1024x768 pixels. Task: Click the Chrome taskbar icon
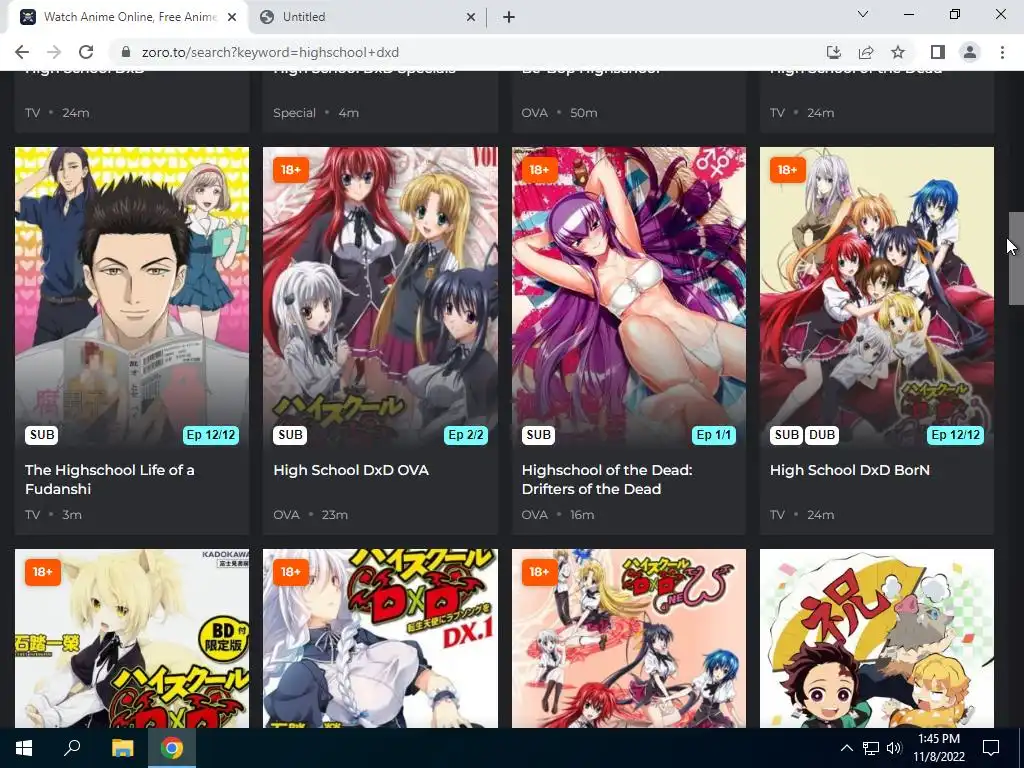click(x=172, y=748)
